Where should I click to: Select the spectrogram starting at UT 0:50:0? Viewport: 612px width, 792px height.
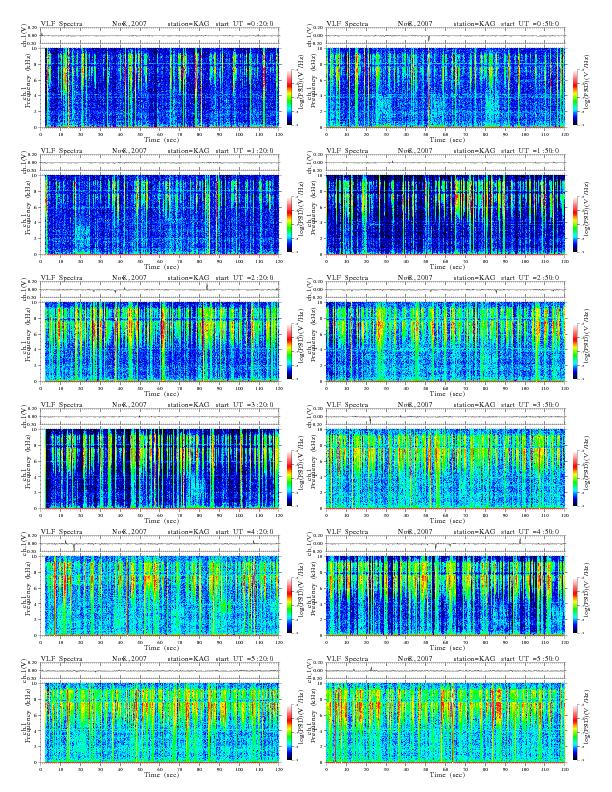pyautogui.click(x=446, y=87)
